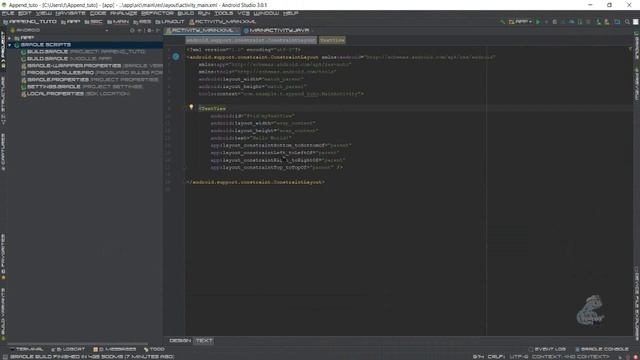The width and height of the screenshot is (640, 360).
Task: Click the white user icon at toolbar end
Action: pyautogui.click(x=636, y=22)
